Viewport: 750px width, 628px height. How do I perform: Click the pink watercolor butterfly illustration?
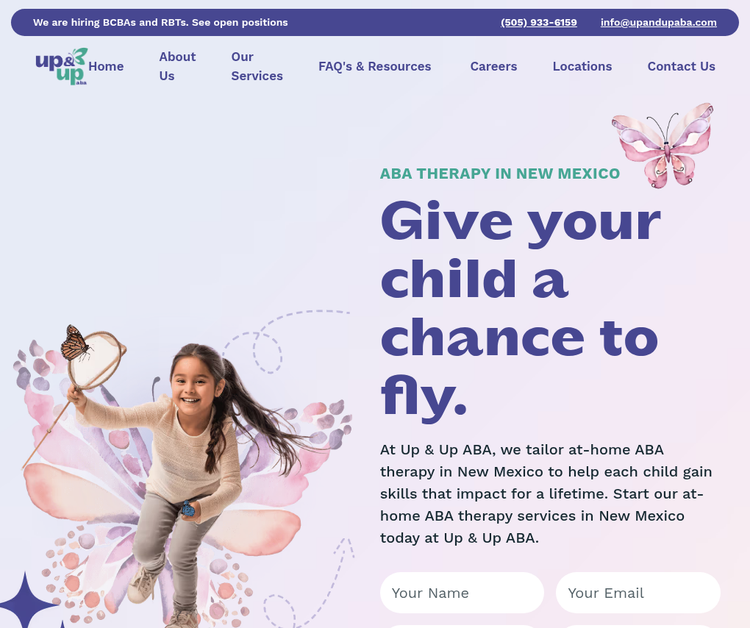[662, 145]
